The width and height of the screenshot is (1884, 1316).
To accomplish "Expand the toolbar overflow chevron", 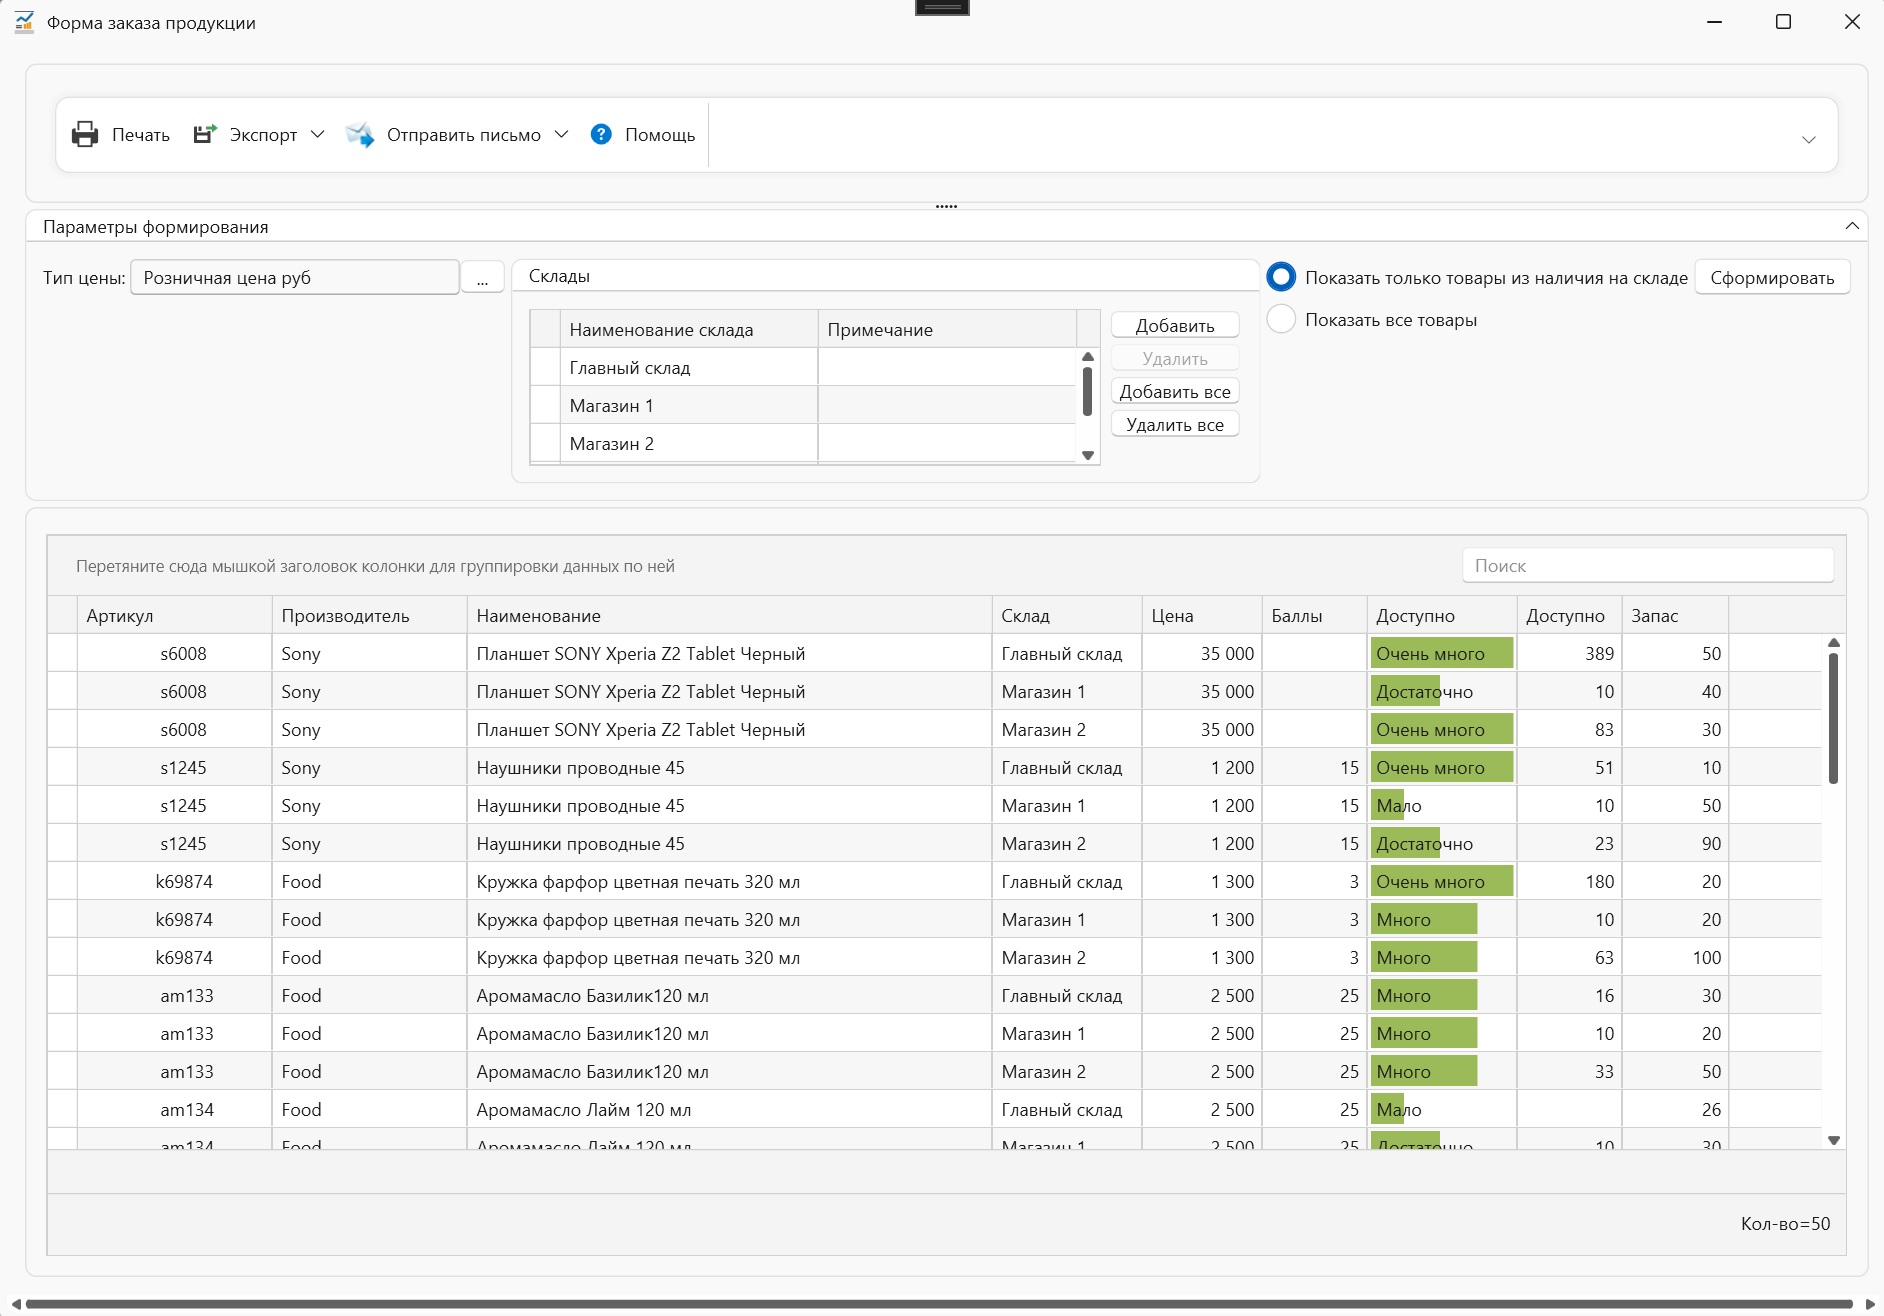I will (1808, 140).
